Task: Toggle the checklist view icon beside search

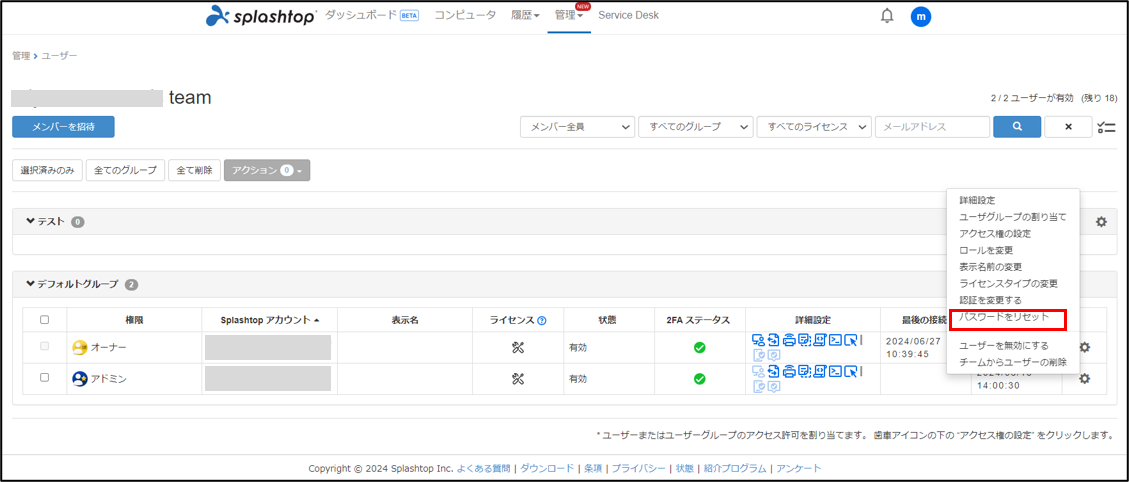Action: pos(1105,128)
